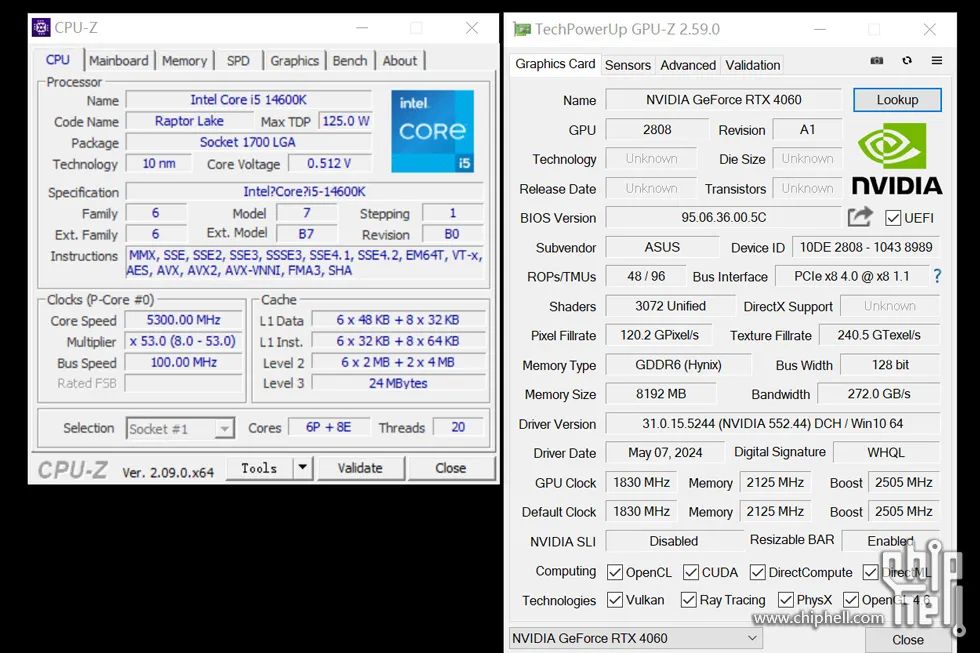Click the Lookup button
980x653 pixels.
tap(898, 100)
